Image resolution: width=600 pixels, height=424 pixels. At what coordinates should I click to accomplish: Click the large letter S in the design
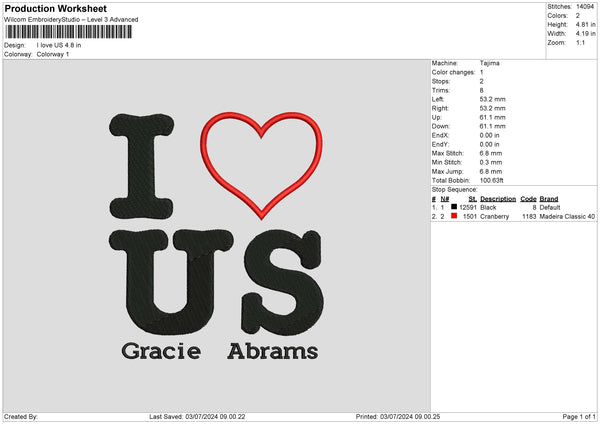(283, 282)
